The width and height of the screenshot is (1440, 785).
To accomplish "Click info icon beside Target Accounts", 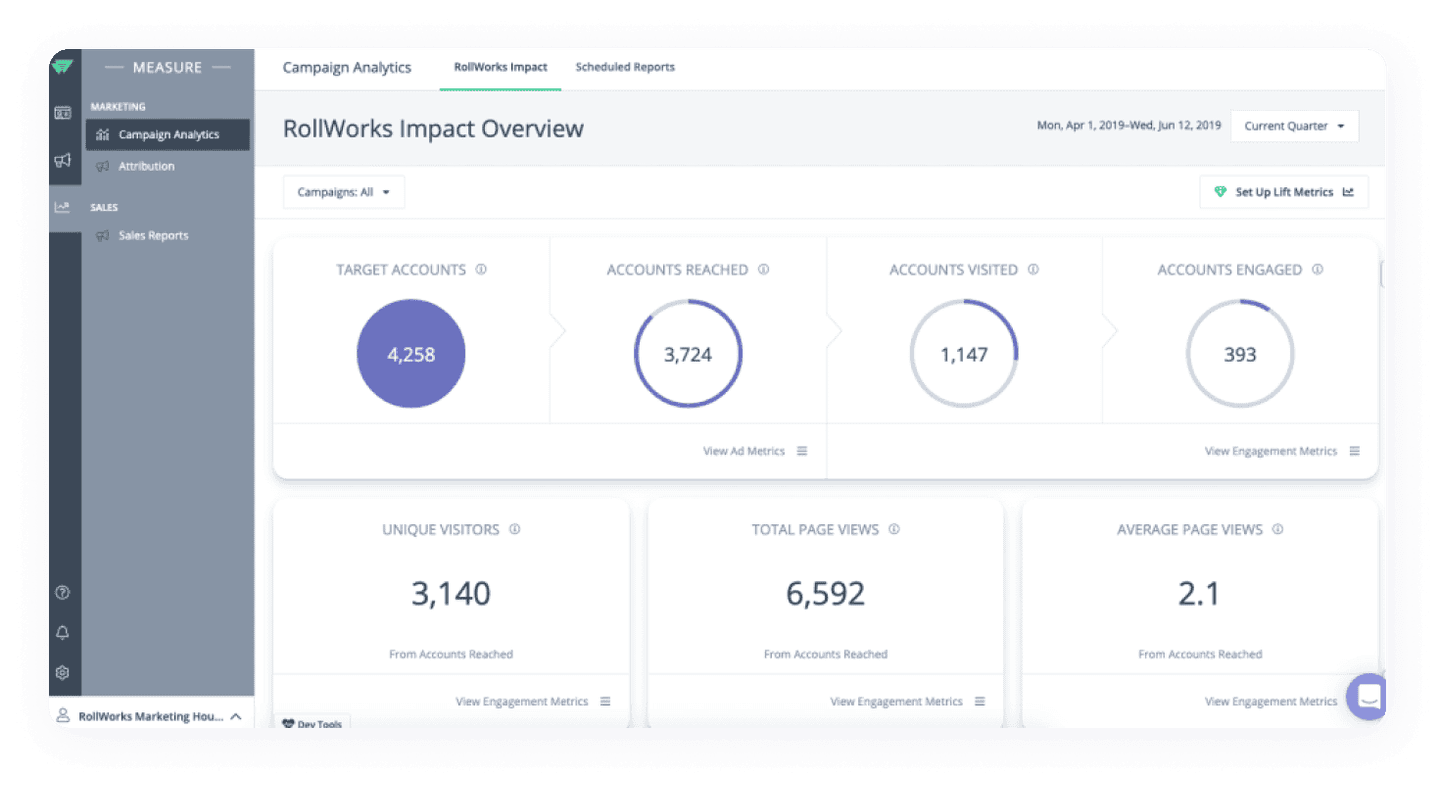I will click(x=481, y=270).
